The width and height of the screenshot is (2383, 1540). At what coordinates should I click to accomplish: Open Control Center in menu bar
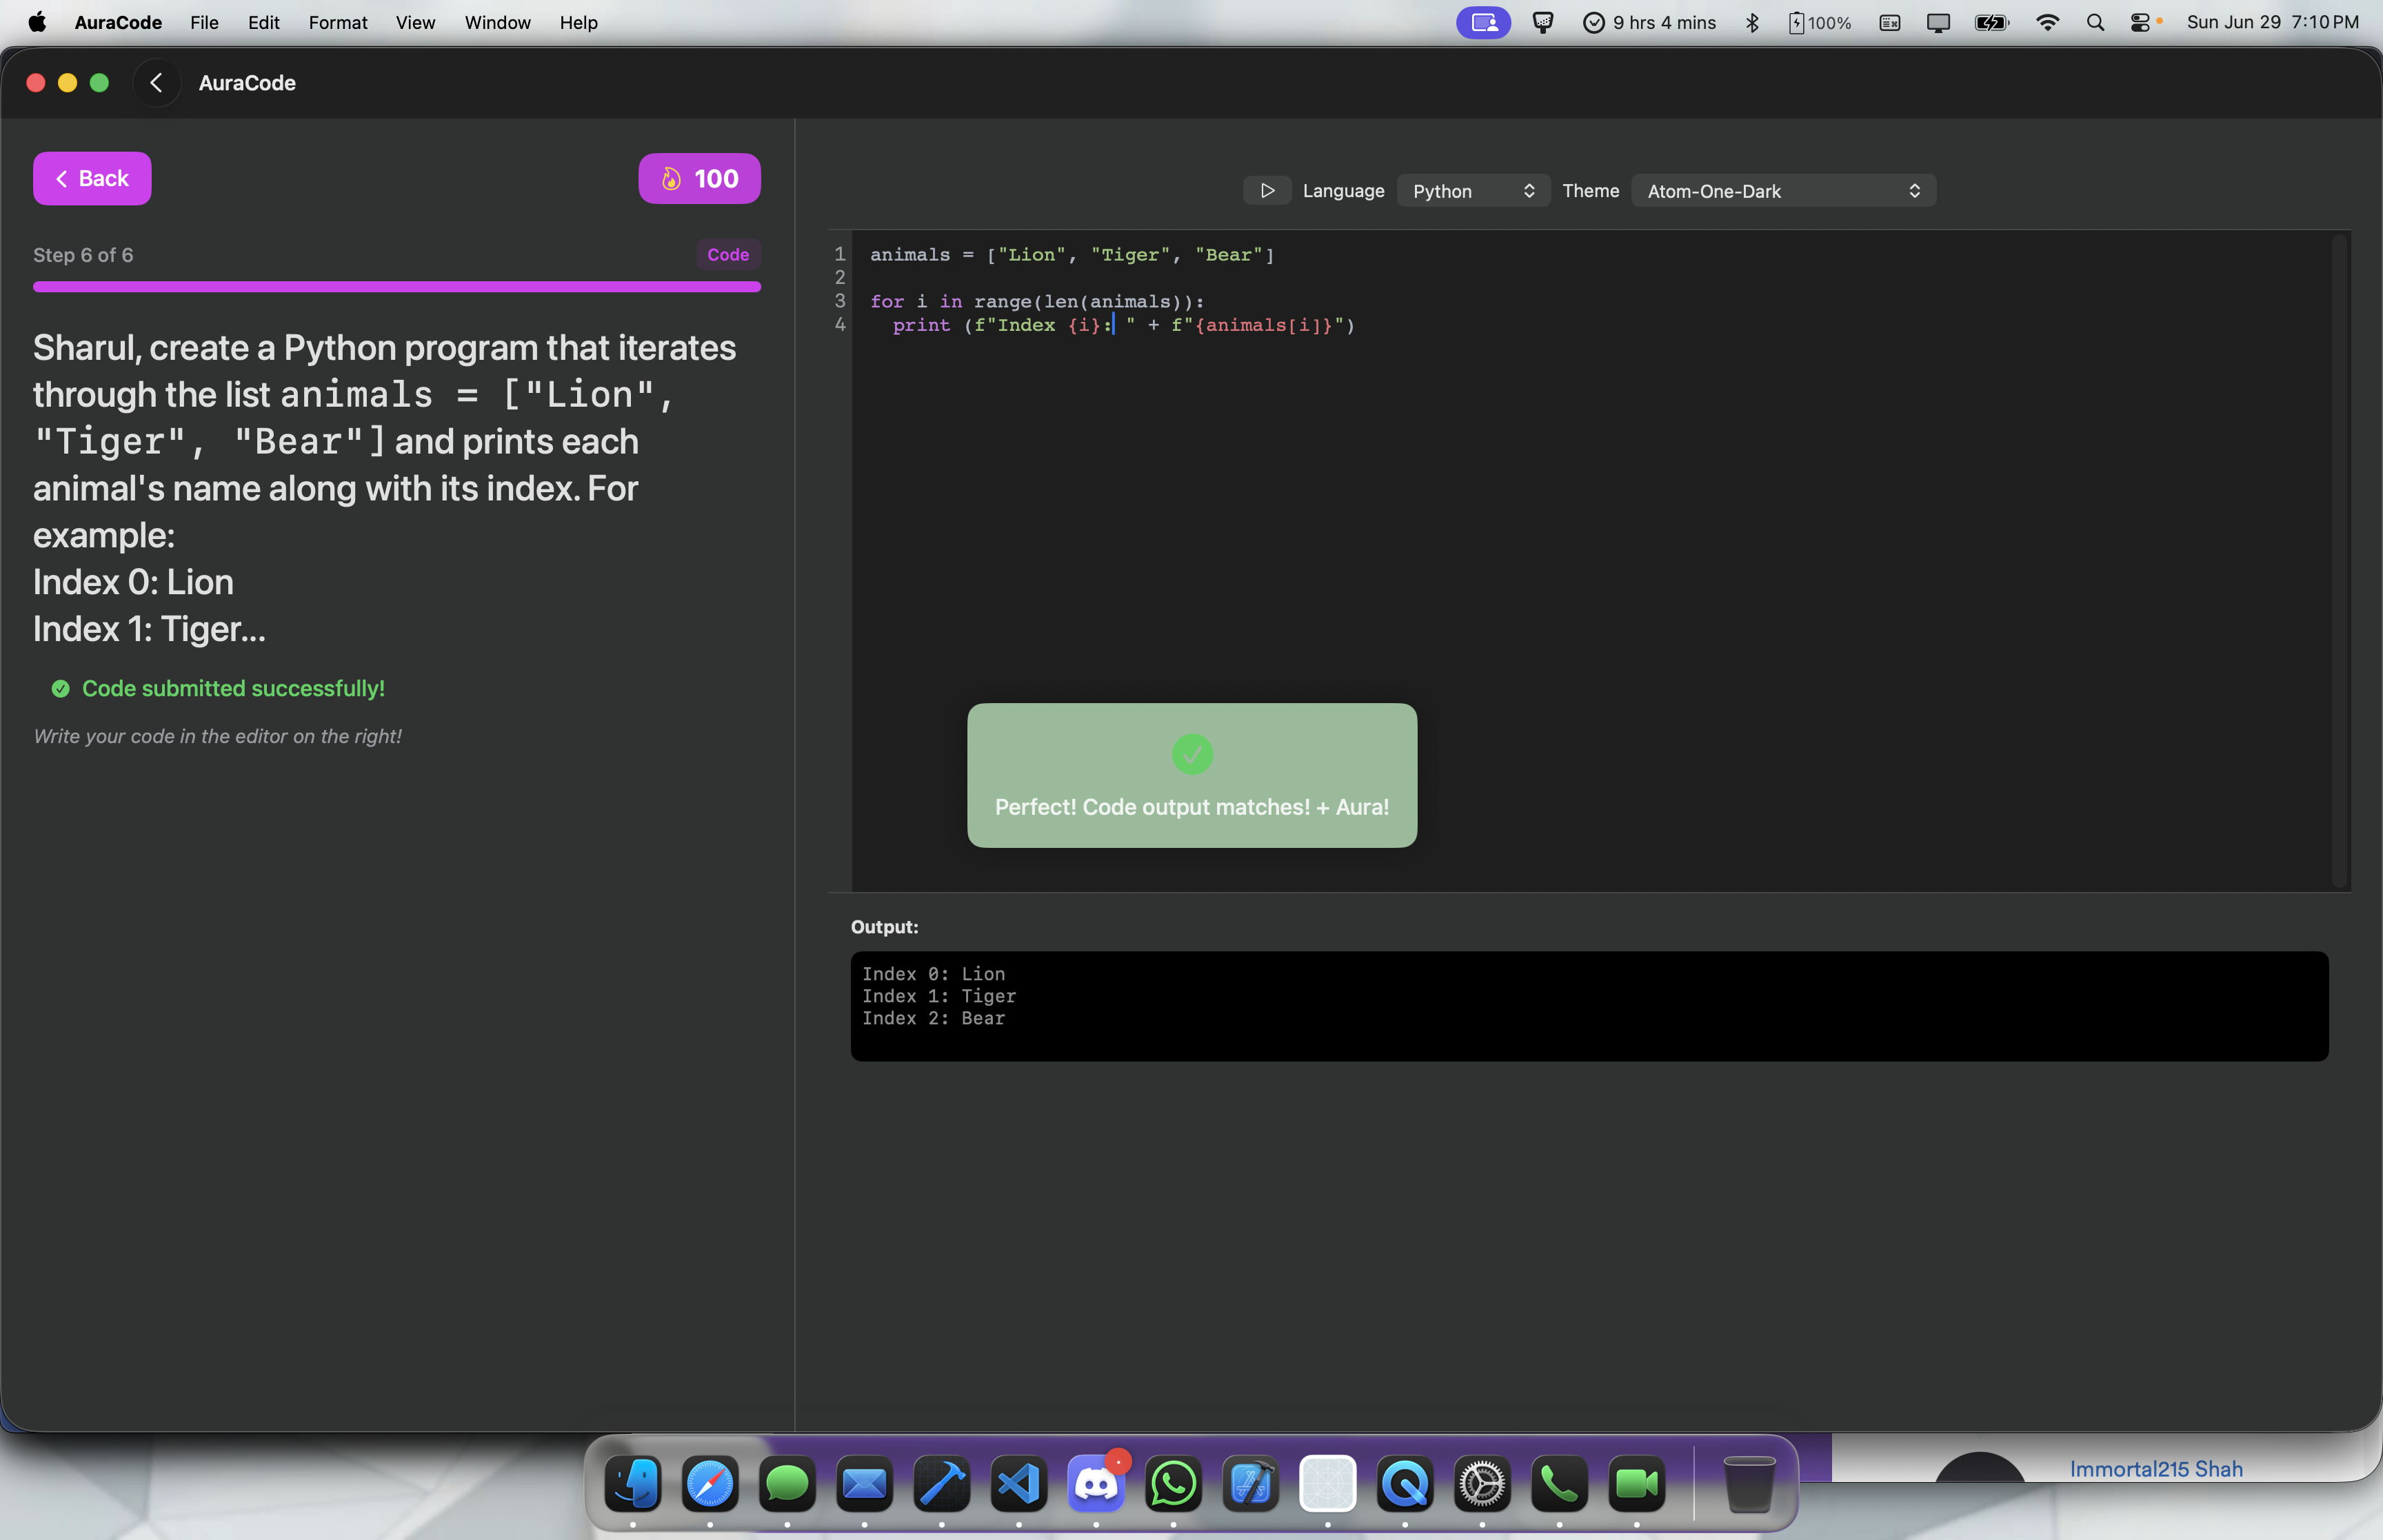click(x=2140, y=22)
